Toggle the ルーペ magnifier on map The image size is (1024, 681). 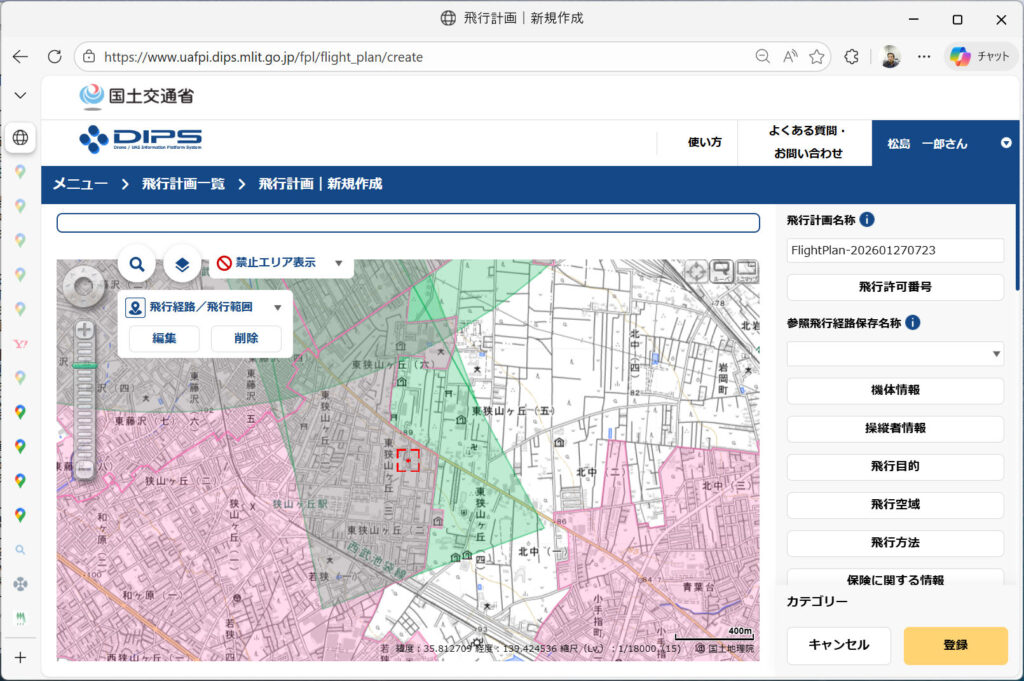(721, 271)
